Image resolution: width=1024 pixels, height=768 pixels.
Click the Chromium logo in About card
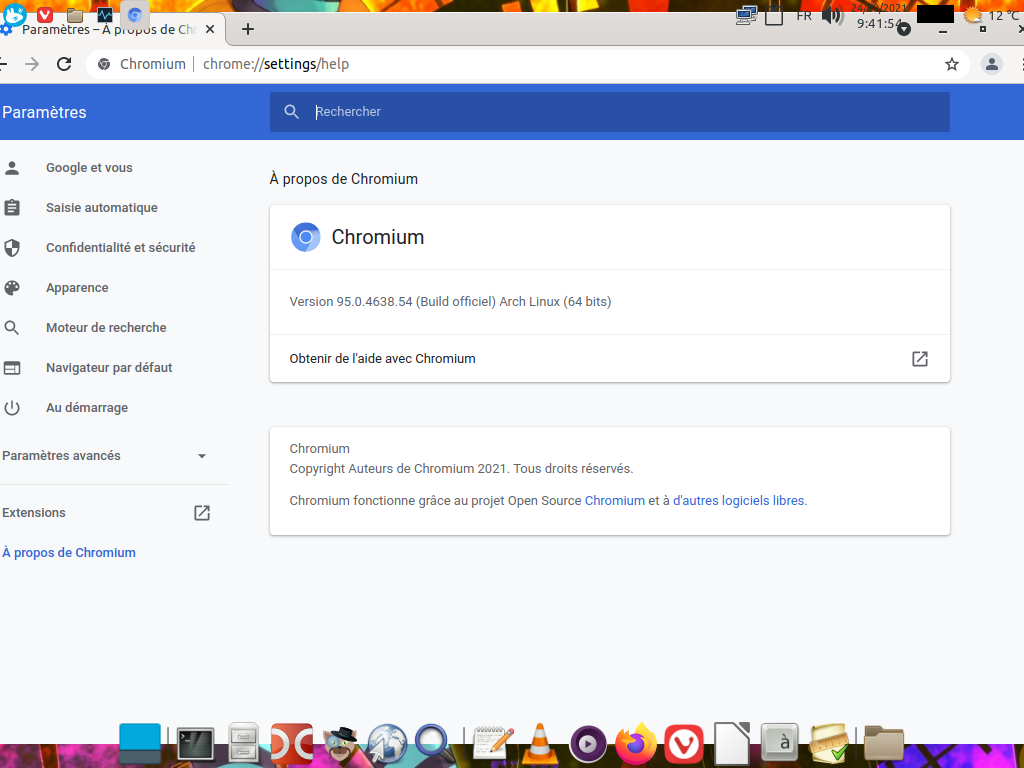[x=305, y=237]
